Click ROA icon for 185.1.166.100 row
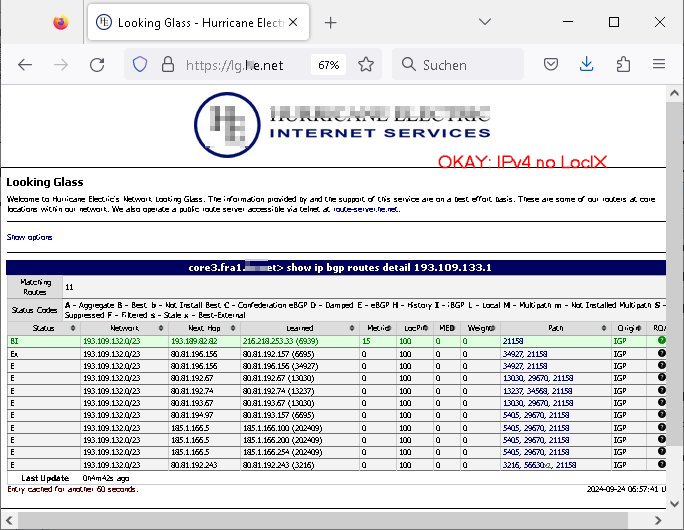Viewport: 684px width, 530px height. click(662, 427)
